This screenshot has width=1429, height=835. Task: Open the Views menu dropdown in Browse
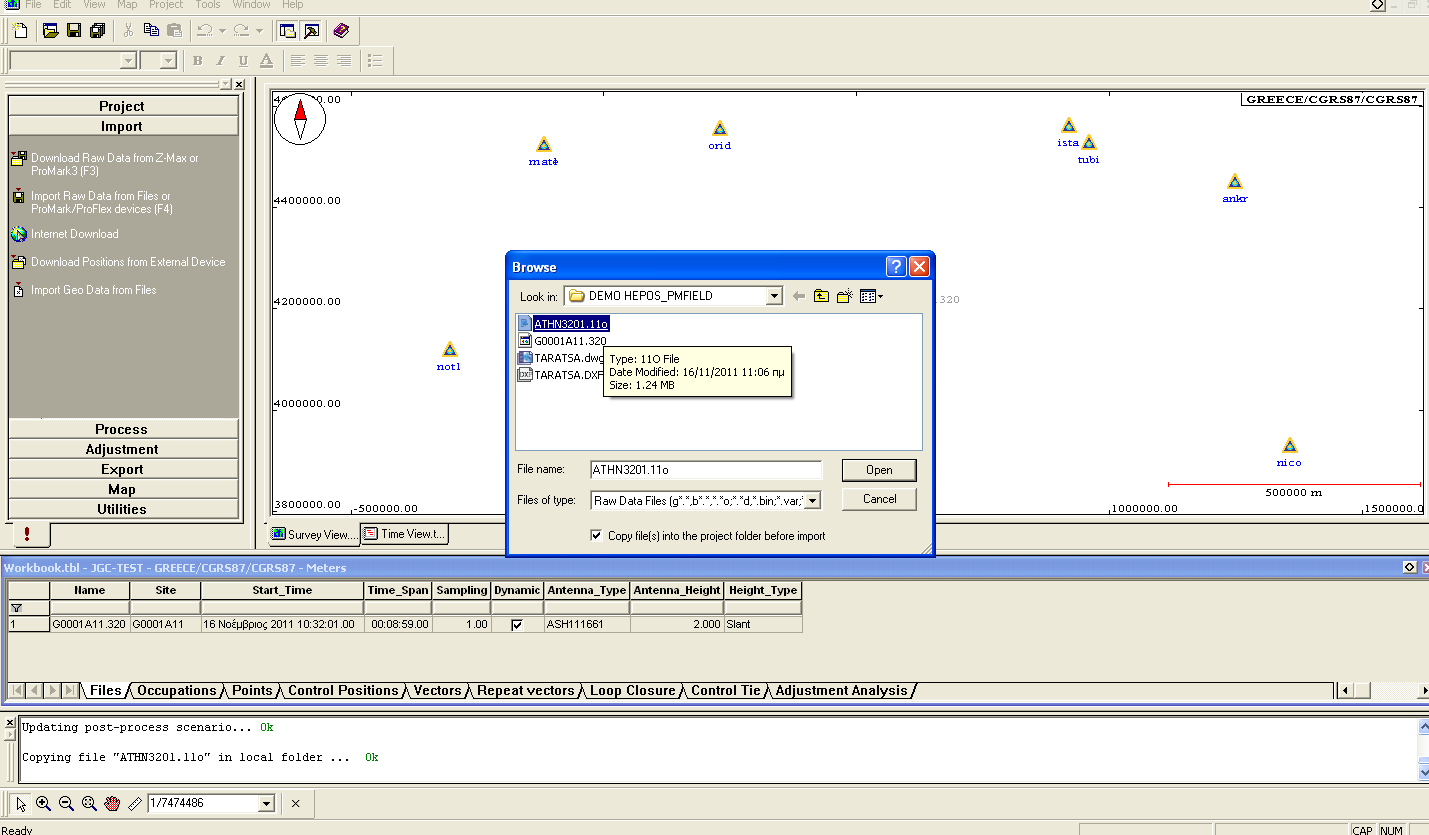click(872, 296)
